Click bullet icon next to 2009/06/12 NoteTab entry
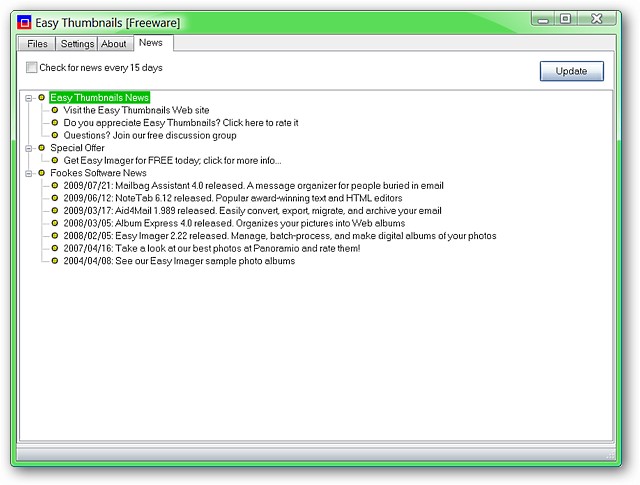 click(x=55, y=198)
